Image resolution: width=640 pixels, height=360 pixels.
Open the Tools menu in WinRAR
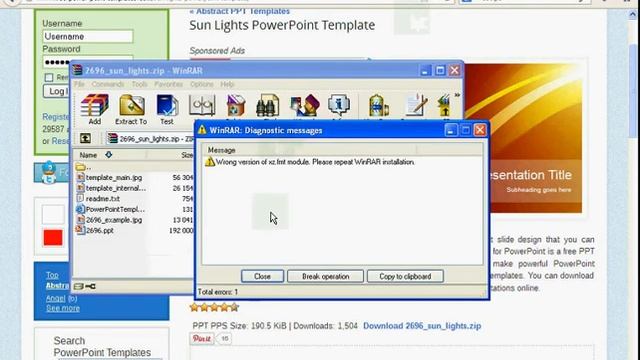[x=139, y=84]
